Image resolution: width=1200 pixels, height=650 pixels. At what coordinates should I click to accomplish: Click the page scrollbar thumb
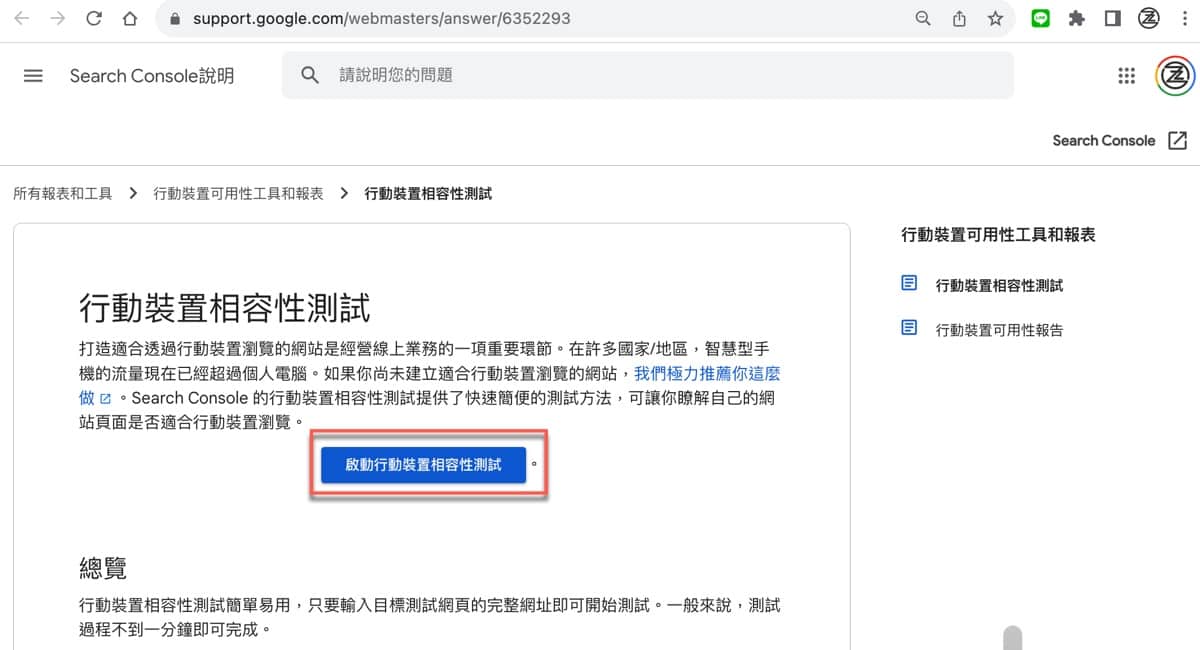tap(1013, 637)
